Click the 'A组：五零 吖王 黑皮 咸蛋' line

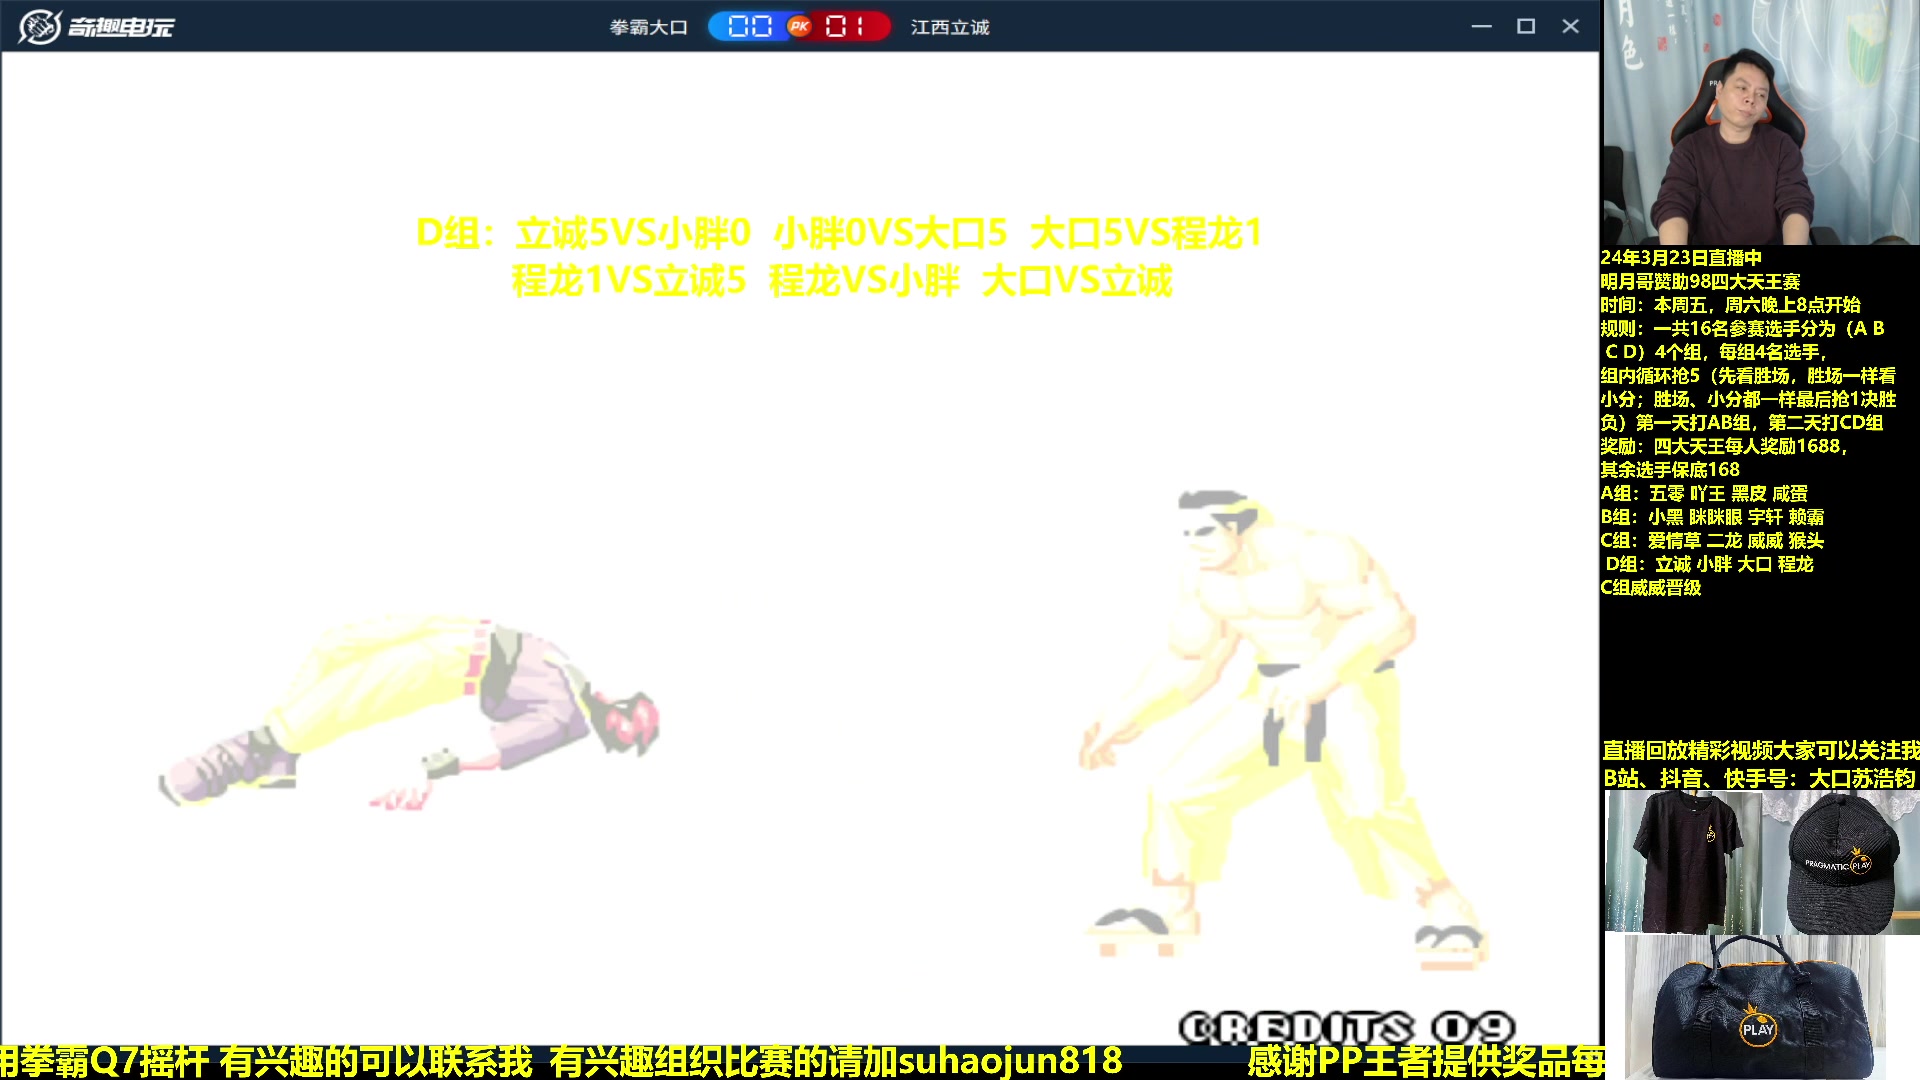(x=1704, y=494)
